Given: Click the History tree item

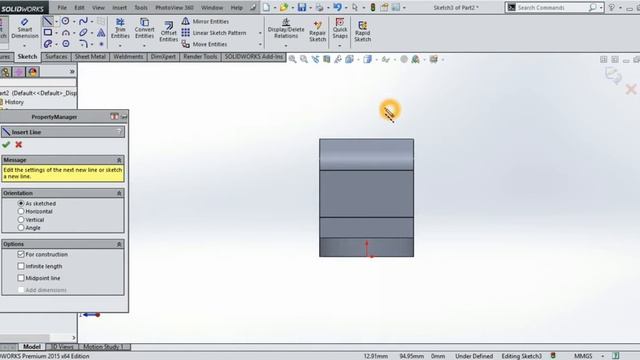Looking at the screenshot, I should (x=14, y=102).
